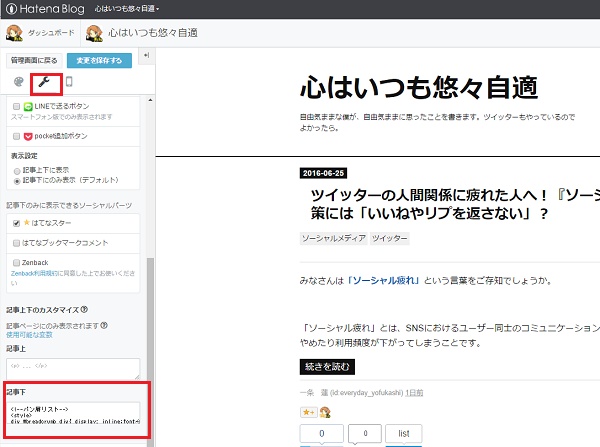Switch to the smartphone tab

coord(69,82)
